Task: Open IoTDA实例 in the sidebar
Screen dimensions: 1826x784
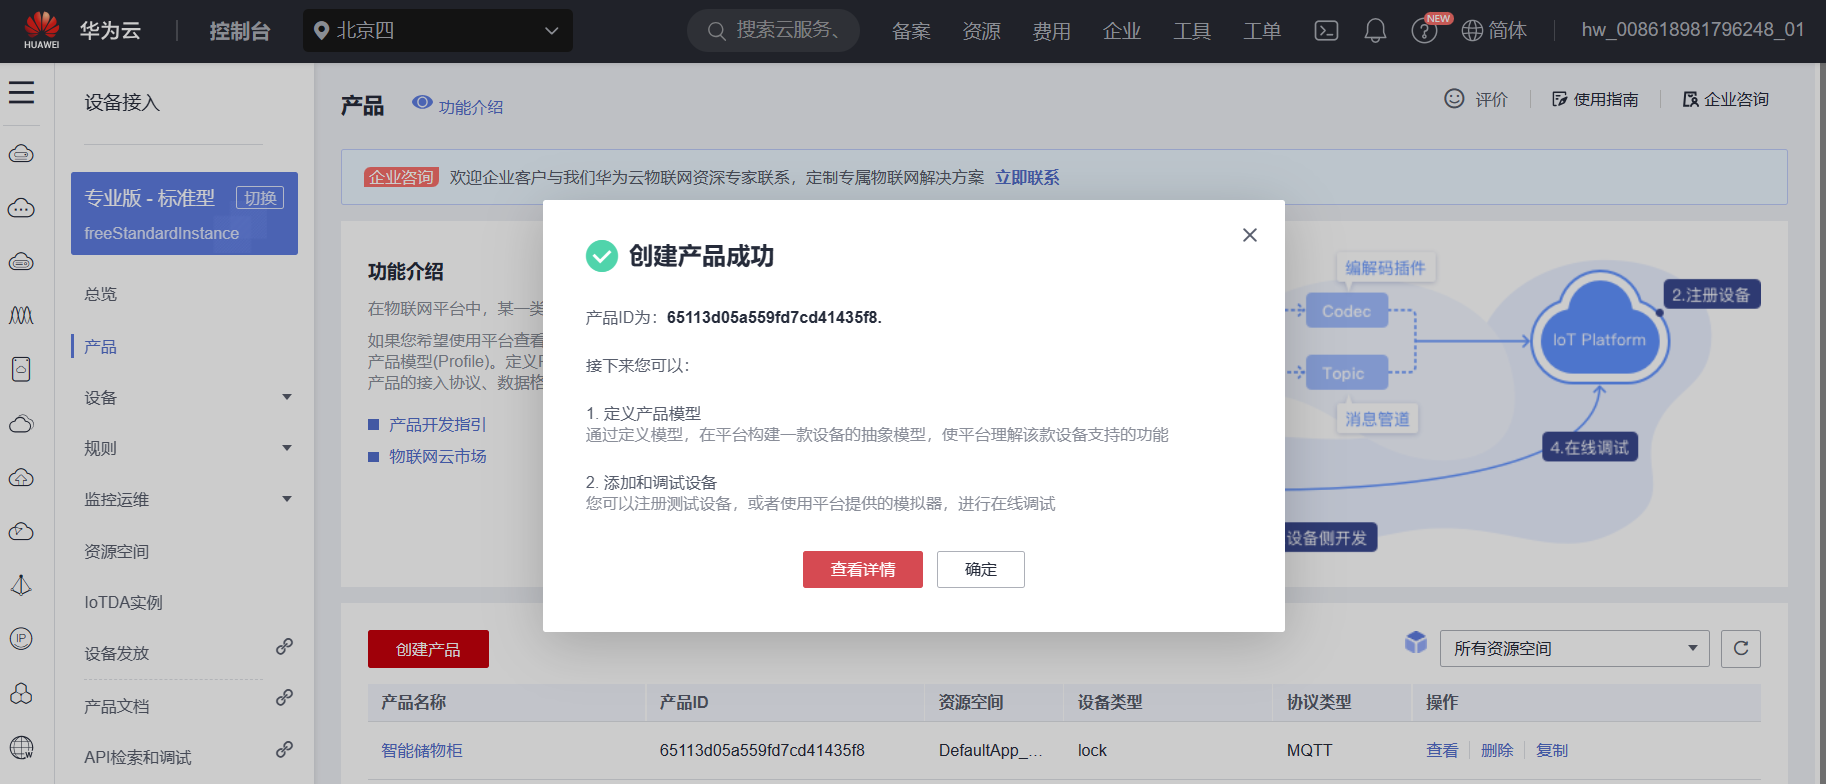Action: [123, 602]
